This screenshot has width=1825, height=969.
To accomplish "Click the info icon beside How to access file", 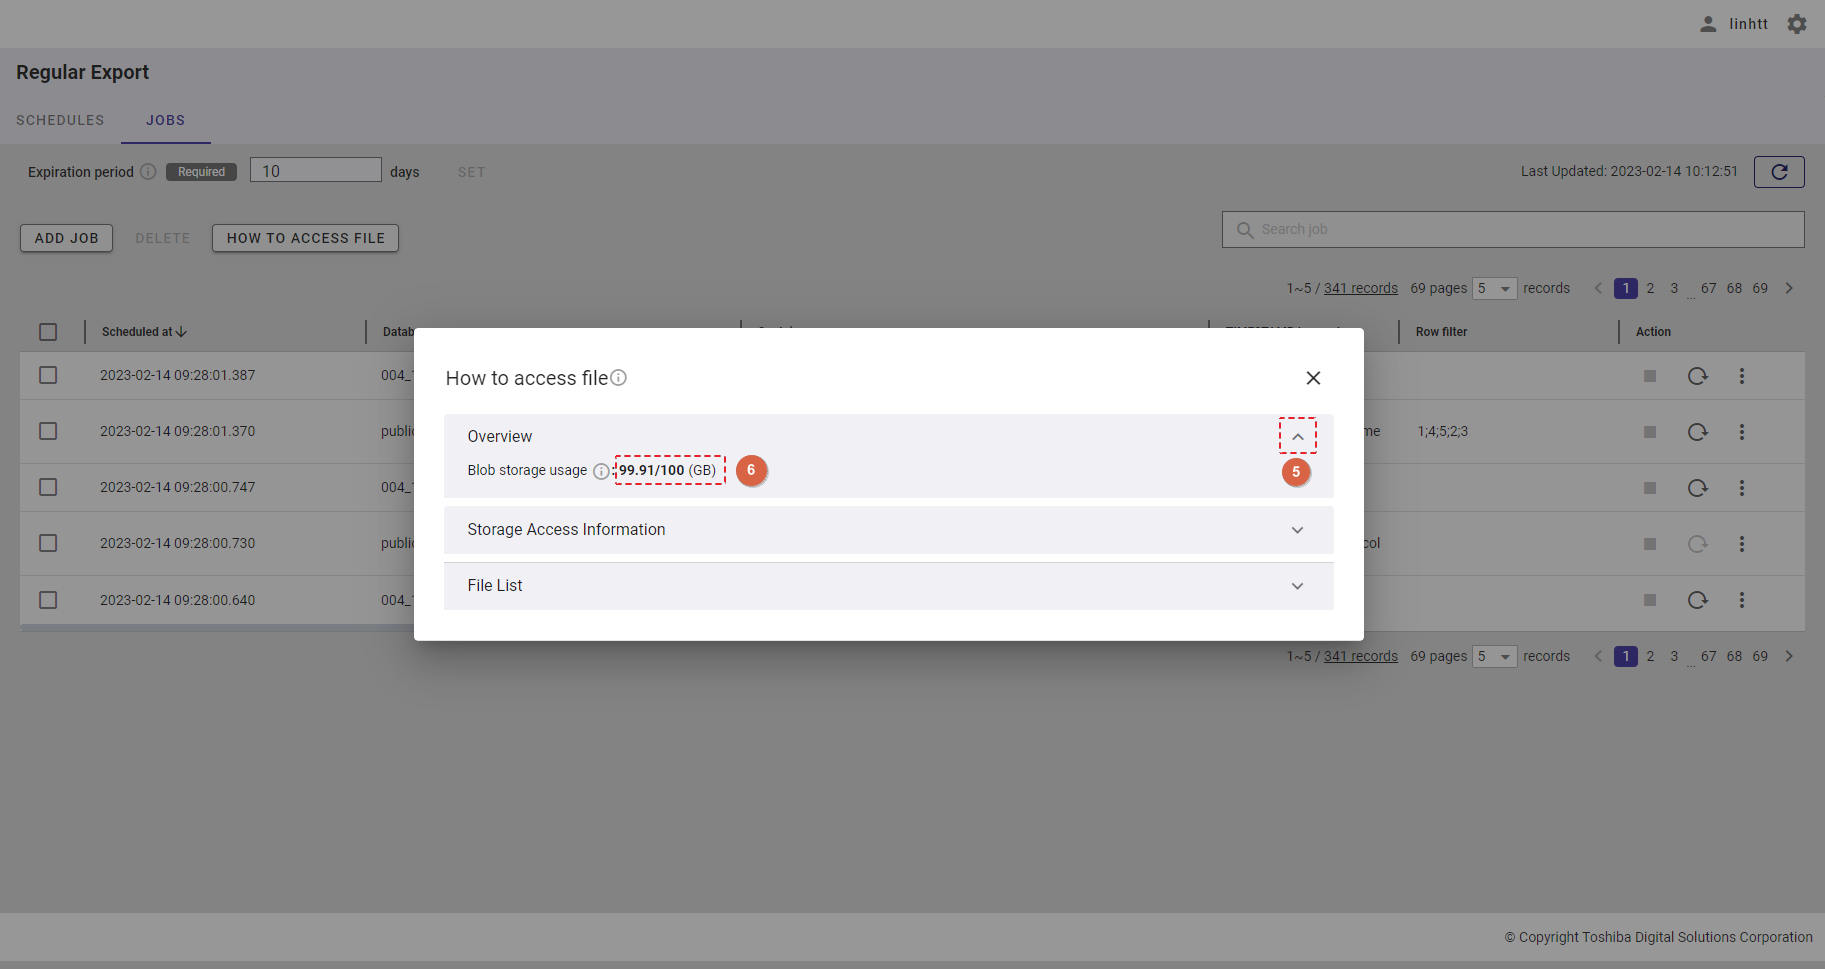I will click(619, 377).
